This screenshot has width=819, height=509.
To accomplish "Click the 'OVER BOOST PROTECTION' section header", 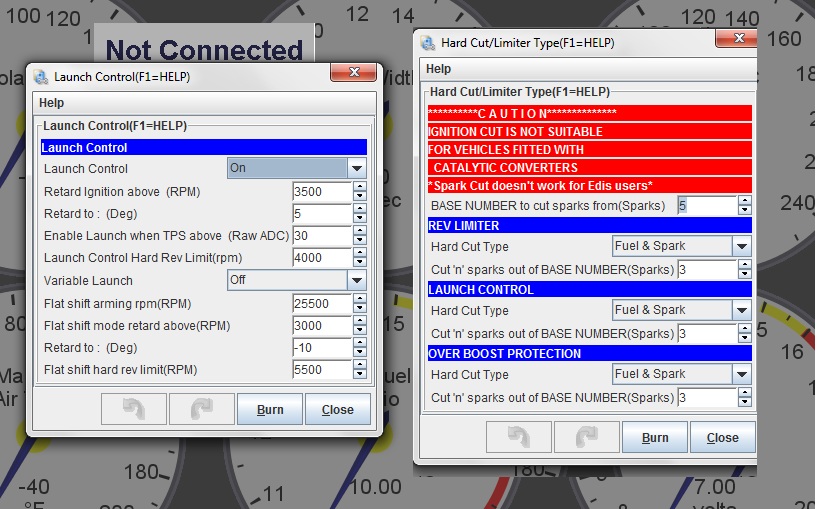I will (590, 353).
